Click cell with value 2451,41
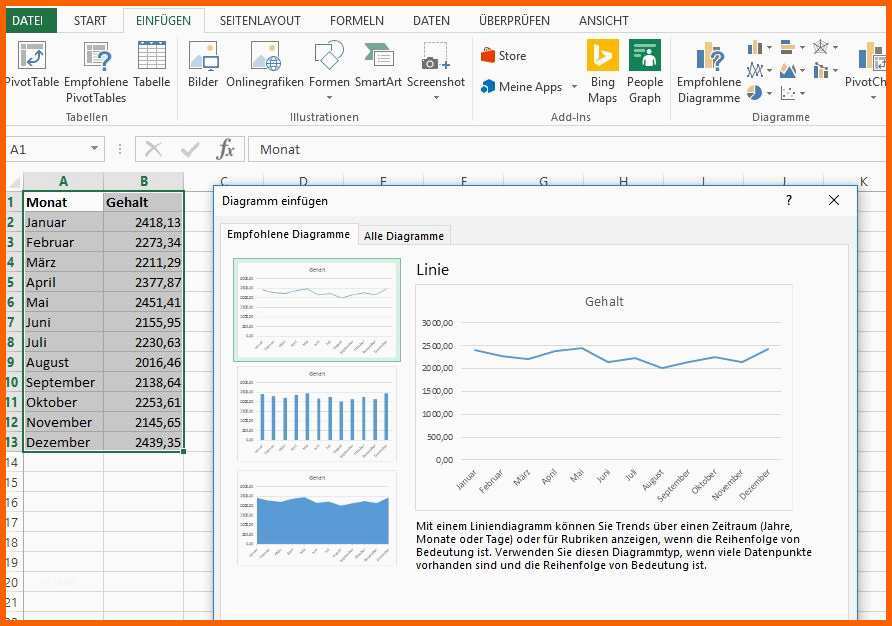This screenshot has width=892, height=626. [144, 302]
